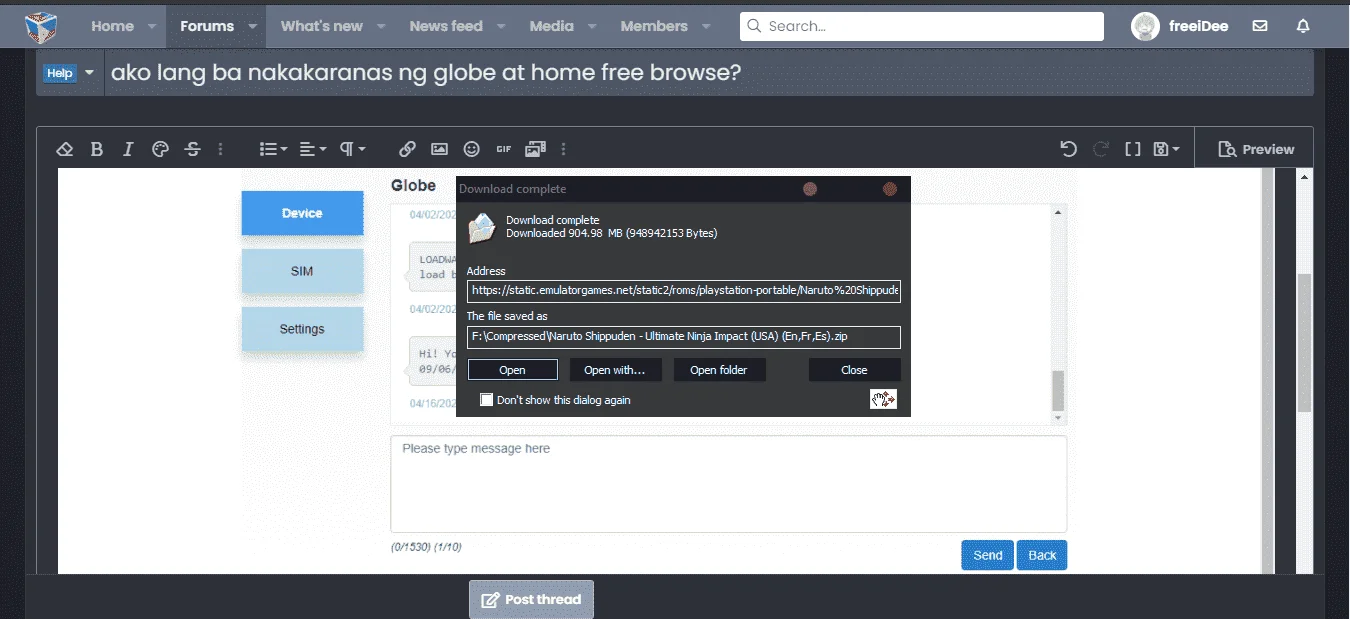Image resolution: width=1350 pixels, height=619 pixels.
Task: Click Close in download dialog
Action: (x=854, y=370)
